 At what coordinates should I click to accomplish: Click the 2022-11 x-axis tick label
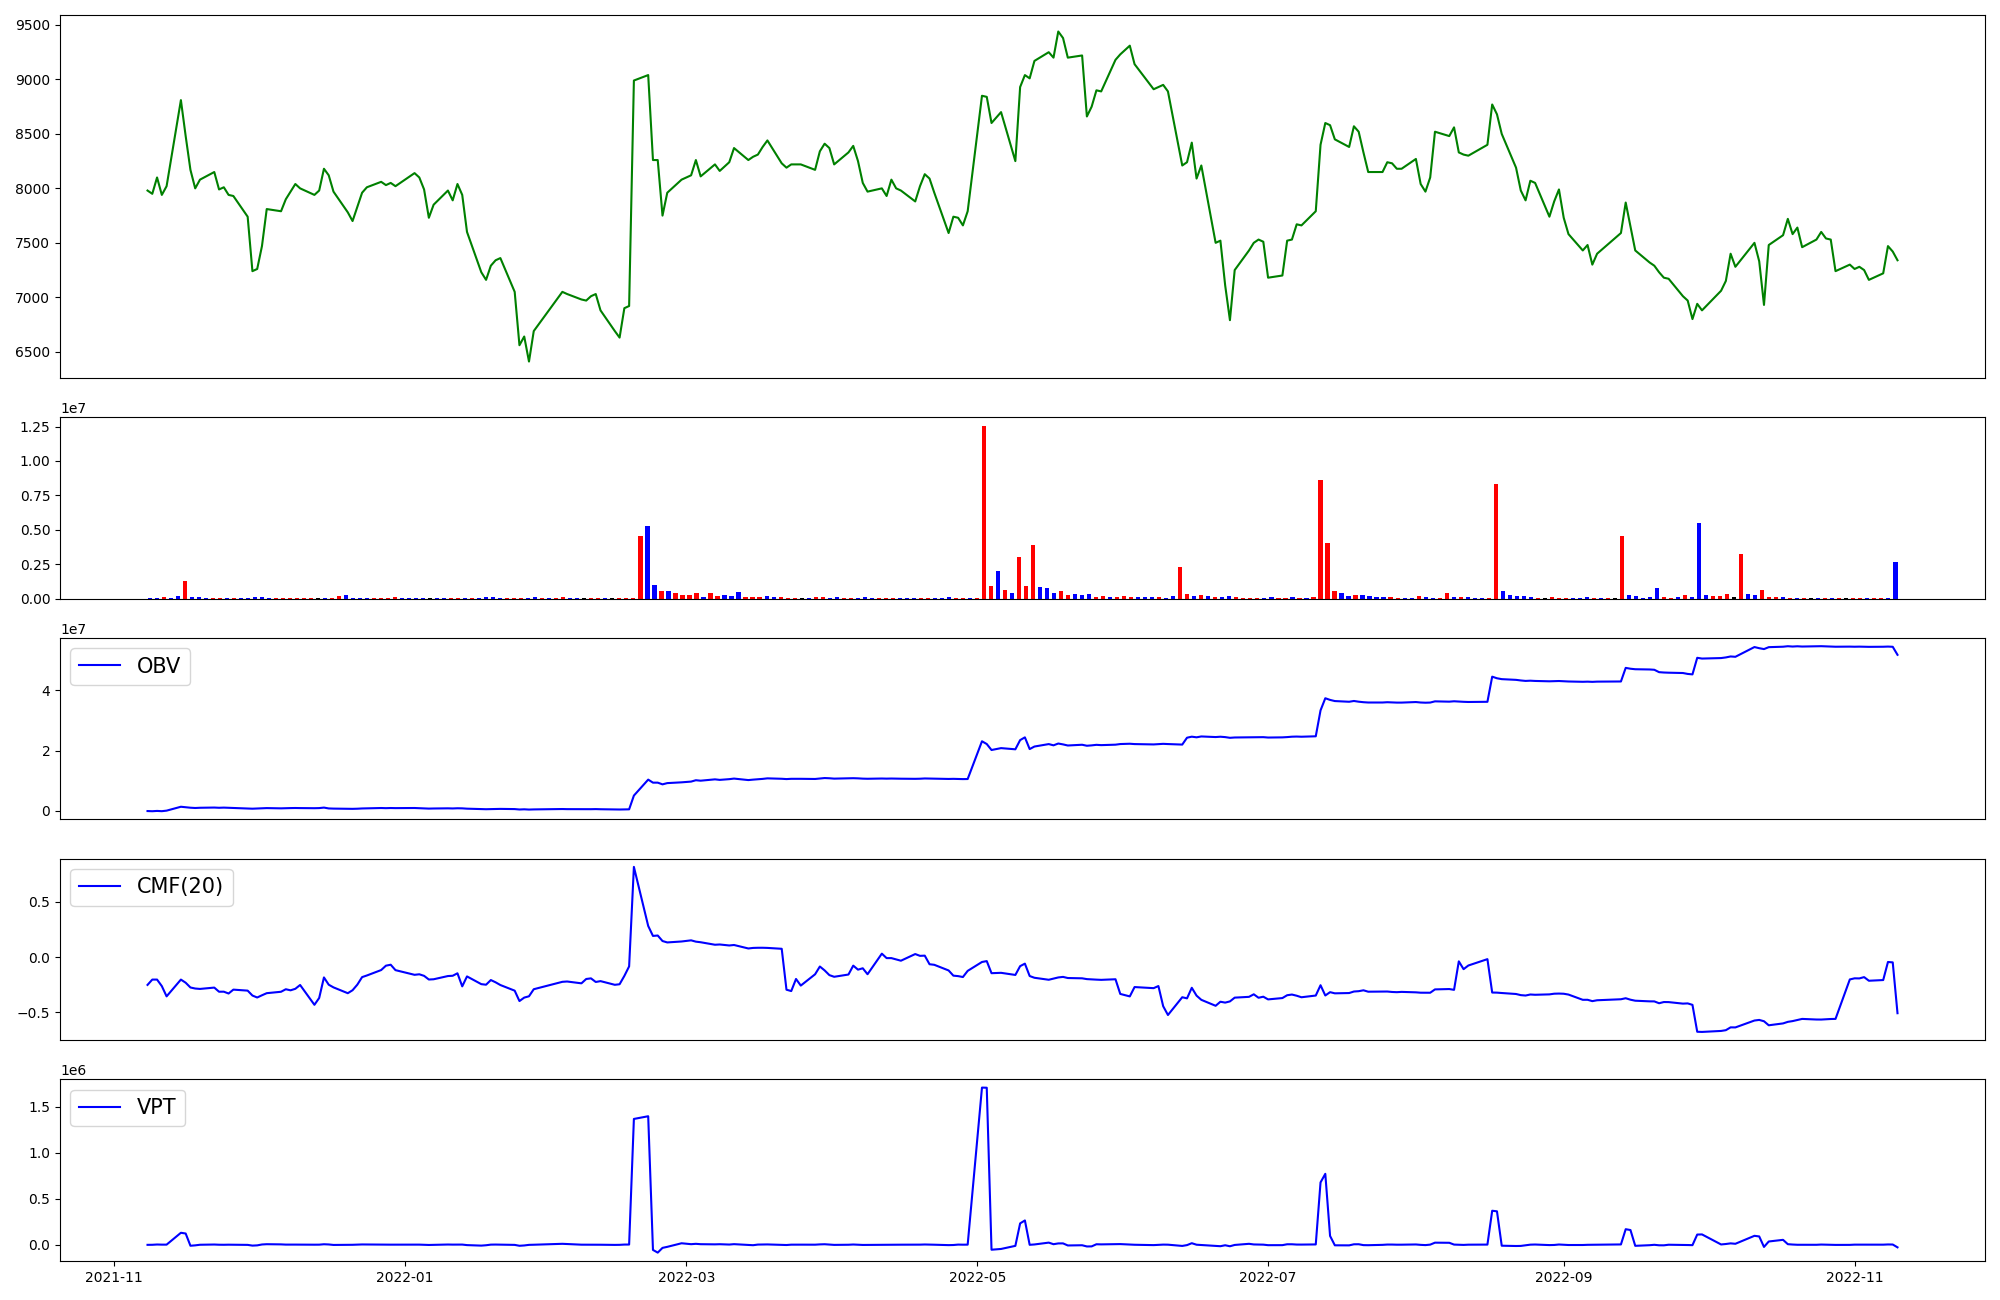pos(1855,1277)
